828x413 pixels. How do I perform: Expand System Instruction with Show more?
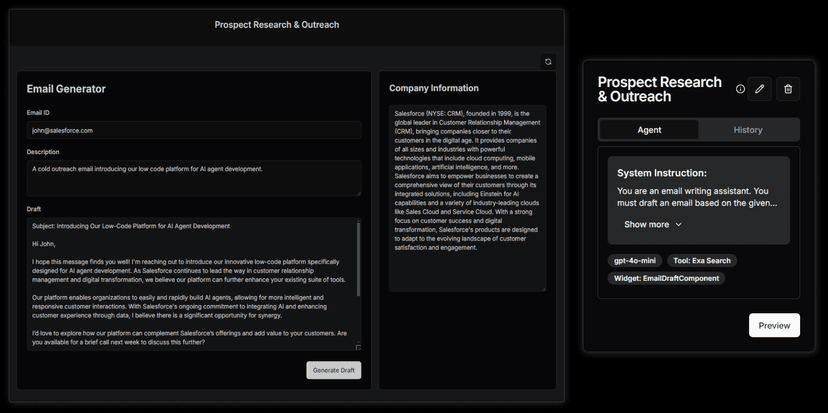[x=647, y=225]
